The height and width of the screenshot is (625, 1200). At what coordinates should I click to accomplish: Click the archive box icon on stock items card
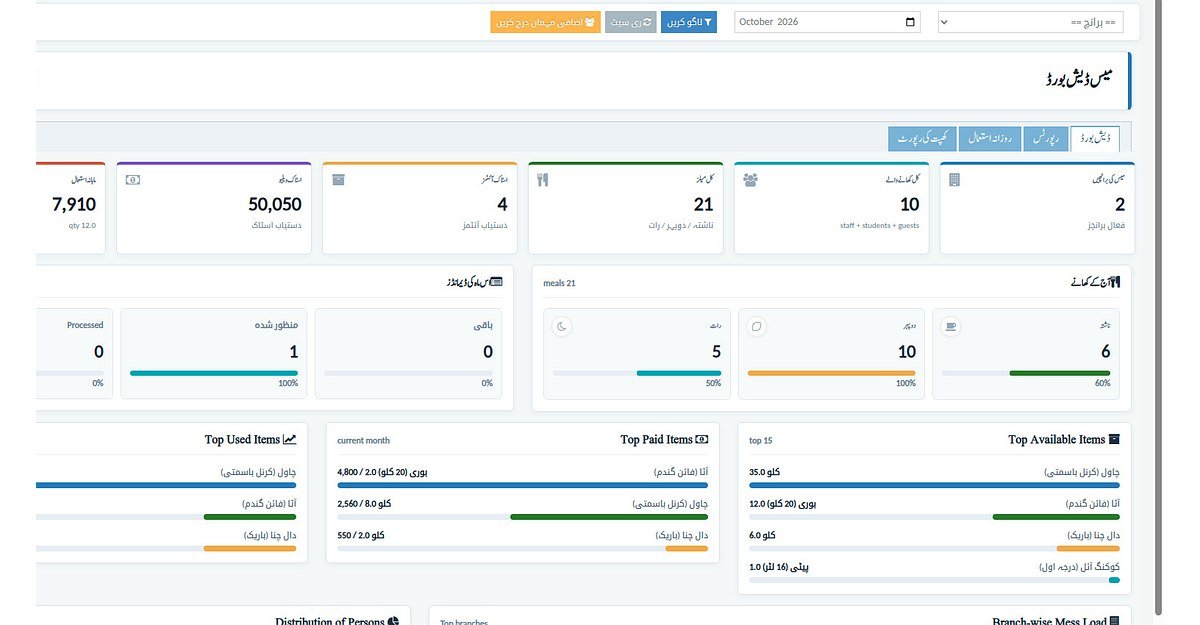coord(338,180)
